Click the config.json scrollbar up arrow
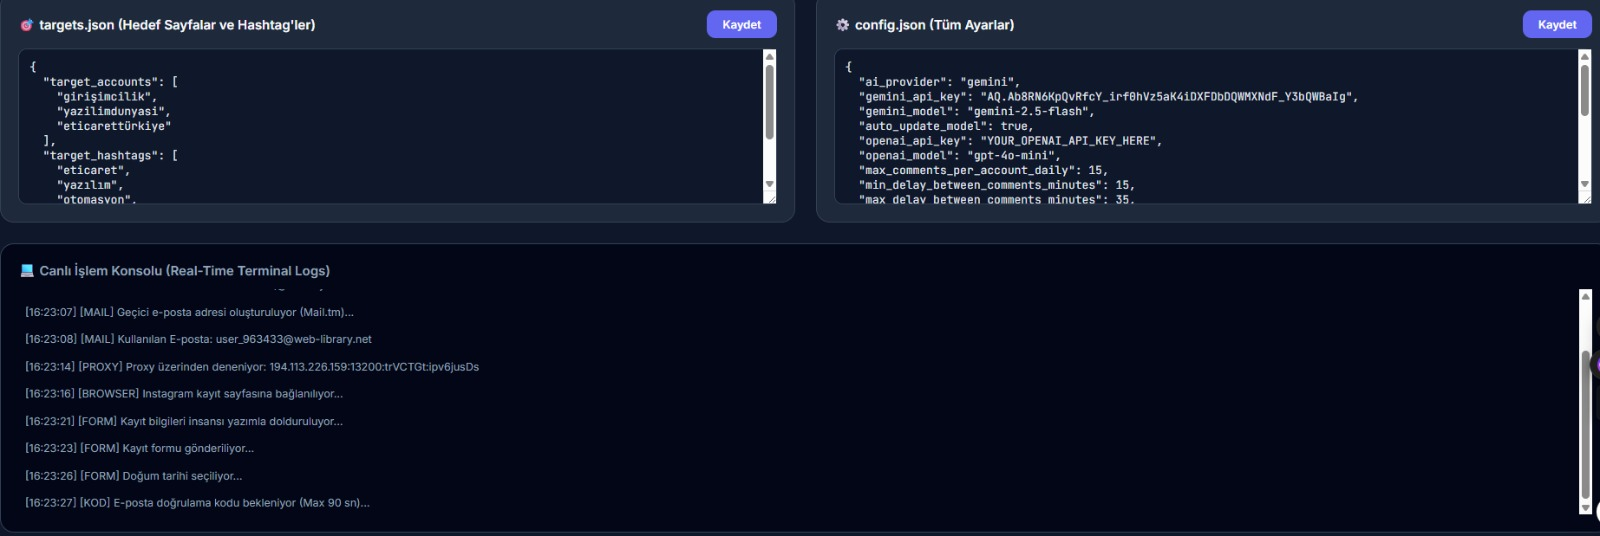The image size is (1600, 536). click(1584, 56)
